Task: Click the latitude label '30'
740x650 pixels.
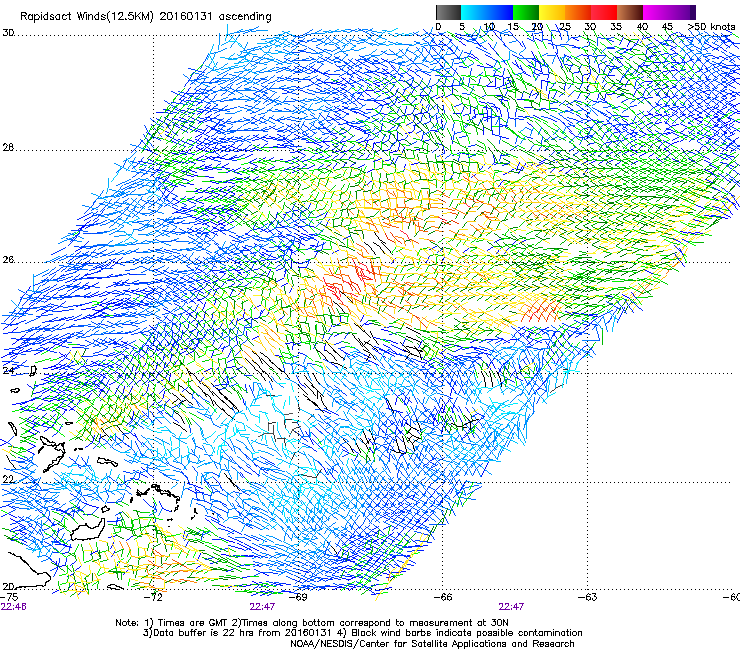Action: (x=8, y=33)
